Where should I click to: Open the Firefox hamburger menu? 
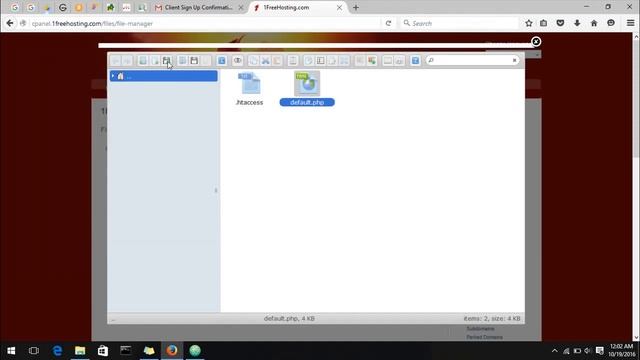click(x=631, y=23)
